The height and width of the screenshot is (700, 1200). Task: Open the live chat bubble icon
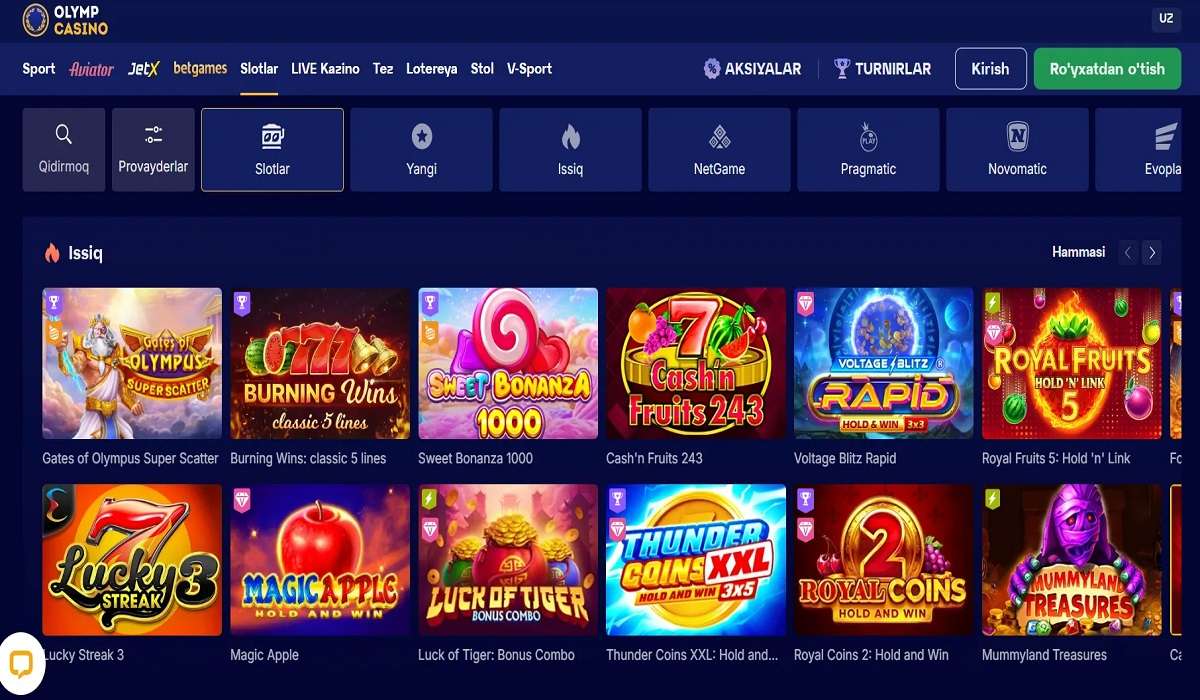21,664
